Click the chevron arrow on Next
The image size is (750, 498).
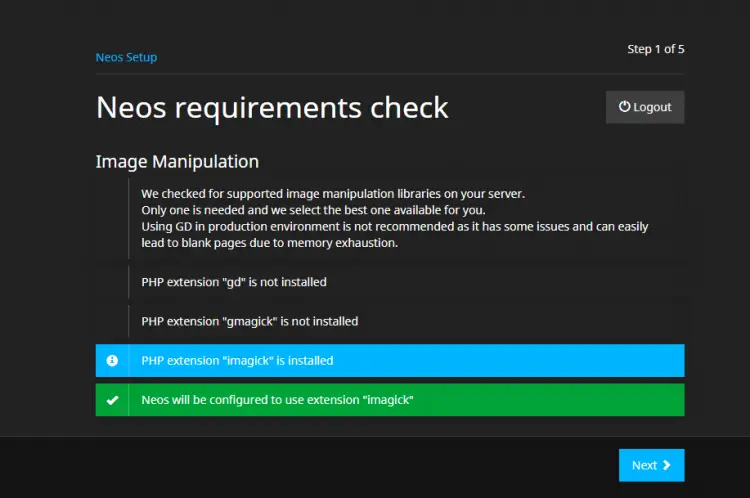pos(666,465)
